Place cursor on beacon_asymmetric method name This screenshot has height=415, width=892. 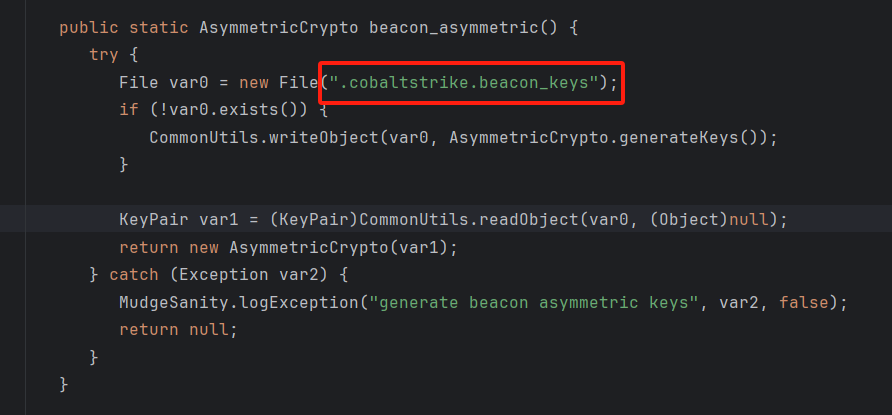pos(453,28)
